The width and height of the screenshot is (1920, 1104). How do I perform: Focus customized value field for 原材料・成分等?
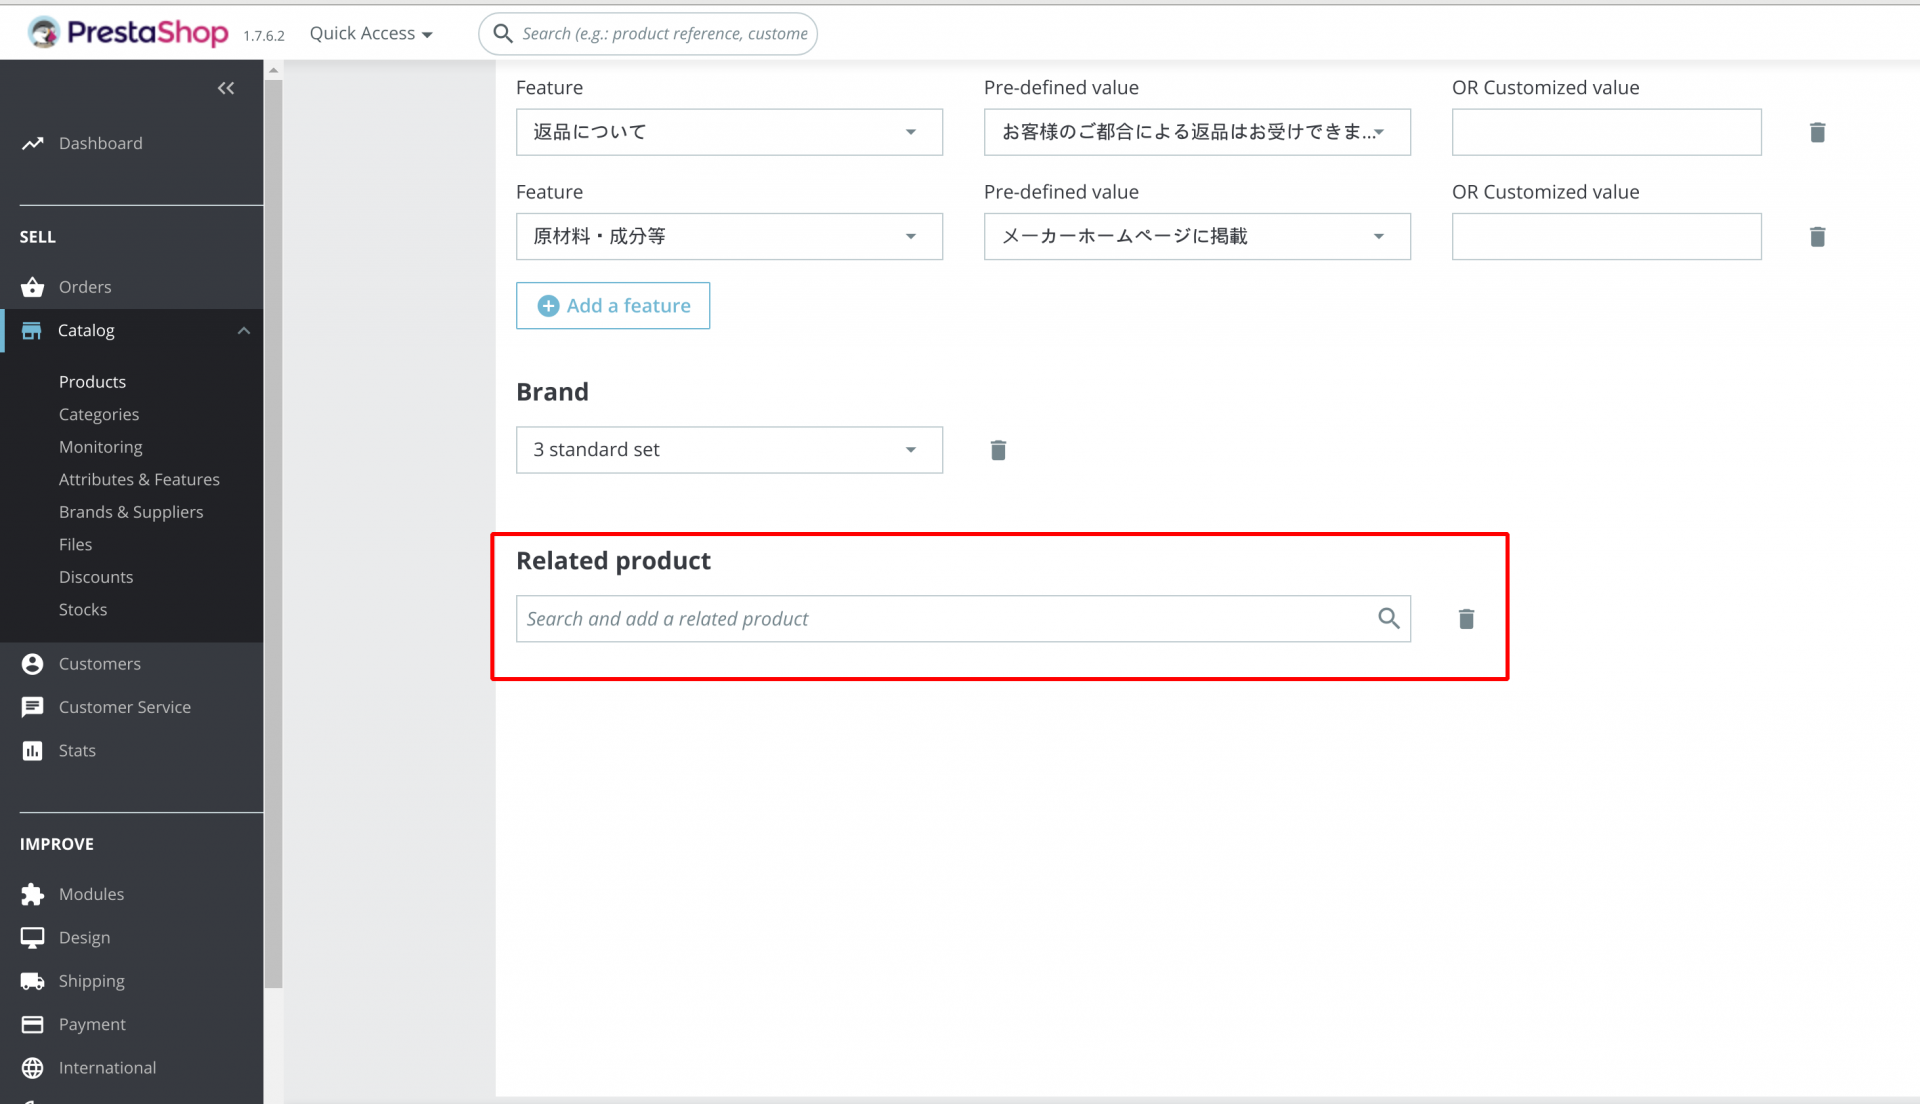click(x=1606, y=237)
